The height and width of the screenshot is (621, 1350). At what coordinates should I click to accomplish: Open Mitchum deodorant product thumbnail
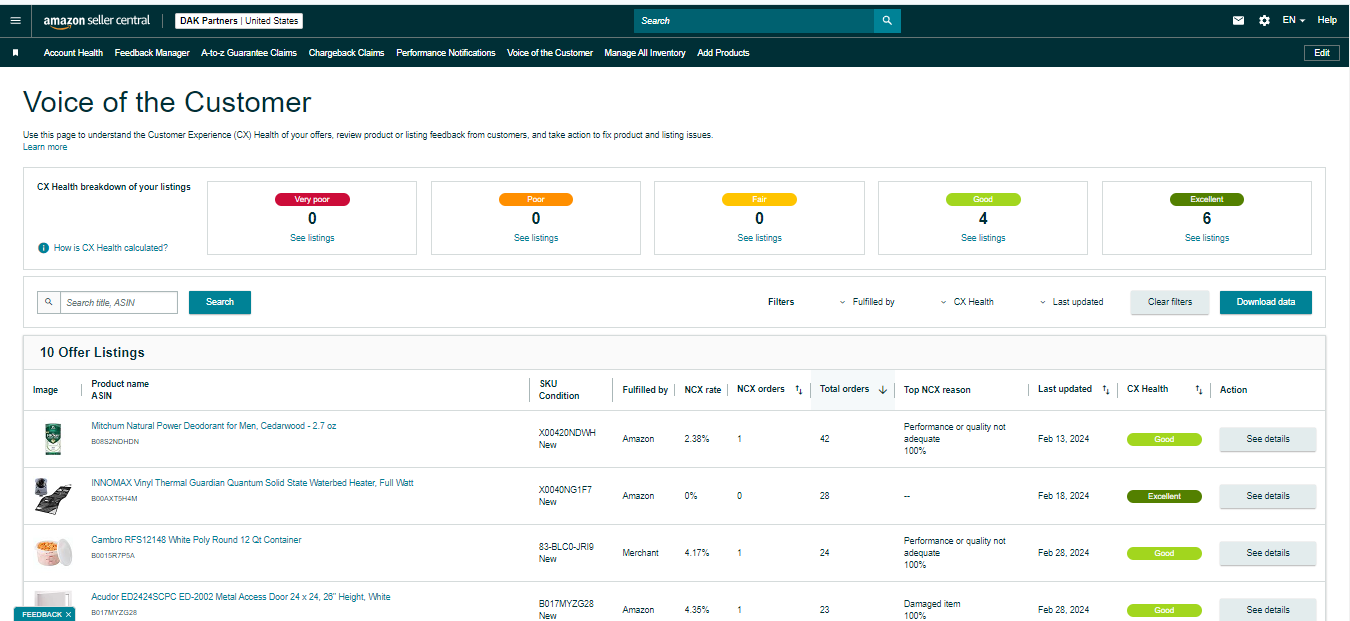coord(52,439)
